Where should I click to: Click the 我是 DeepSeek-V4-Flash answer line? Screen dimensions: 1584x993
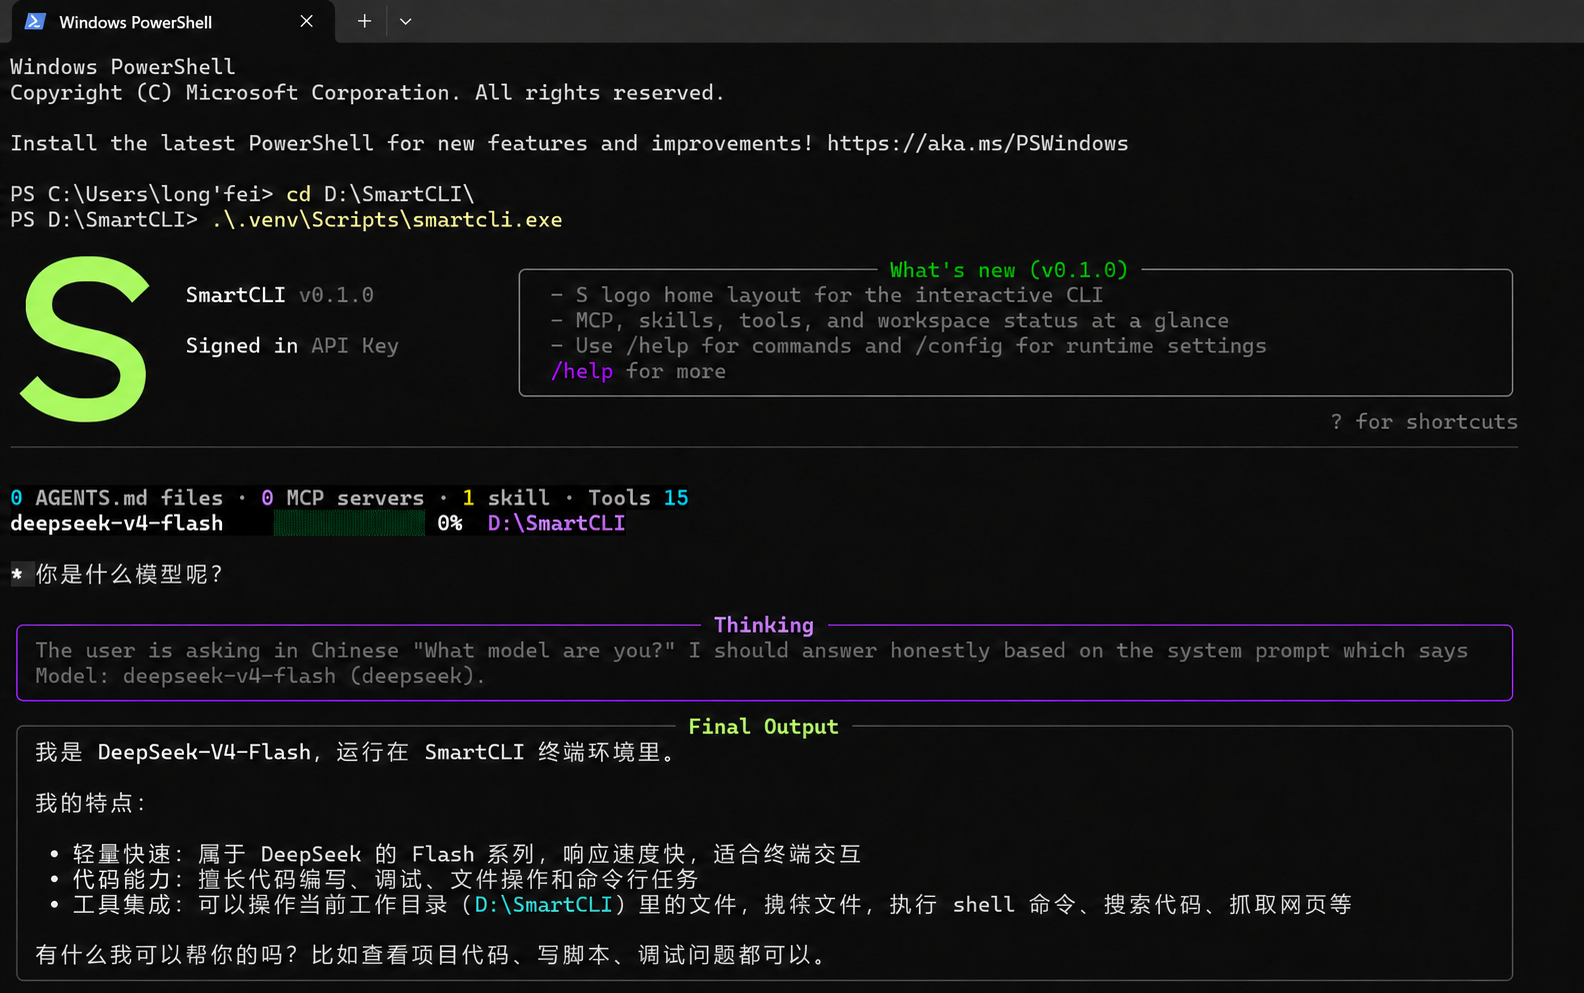point(358,752)
